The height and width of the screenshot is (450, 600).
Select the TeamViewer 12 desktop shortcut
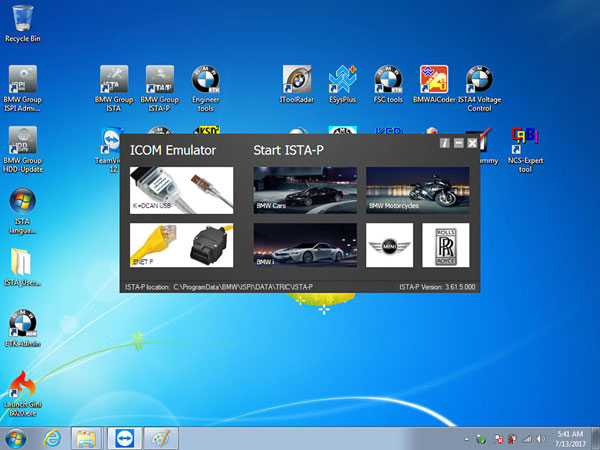[x=109, y=150]
